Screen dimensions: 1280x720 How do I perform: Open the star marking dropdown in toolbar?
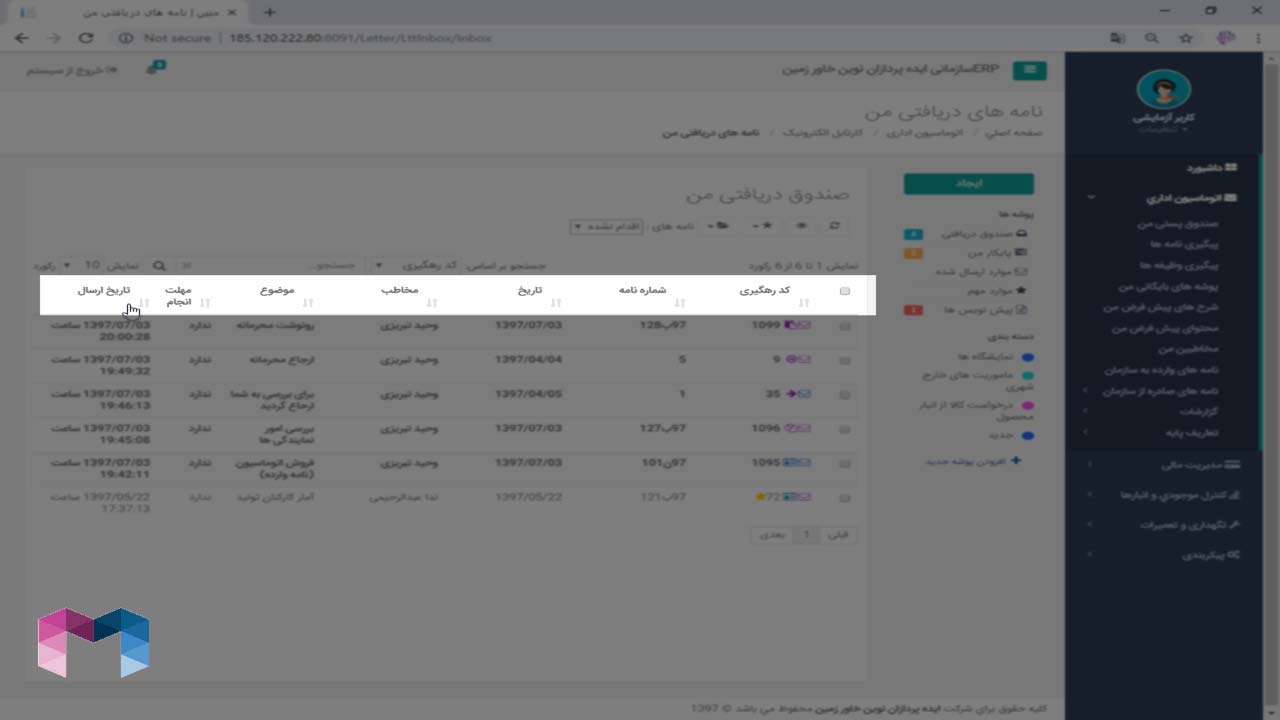[x=764, y=227]
